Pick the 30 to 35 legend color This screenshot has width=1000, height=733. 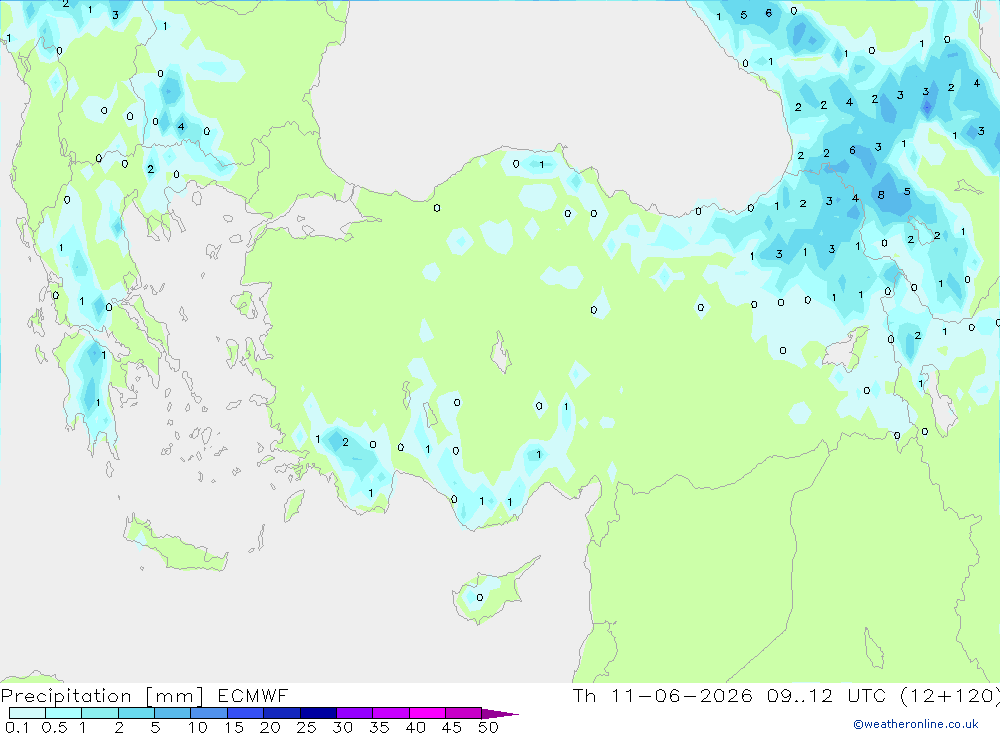click(355, 713)
